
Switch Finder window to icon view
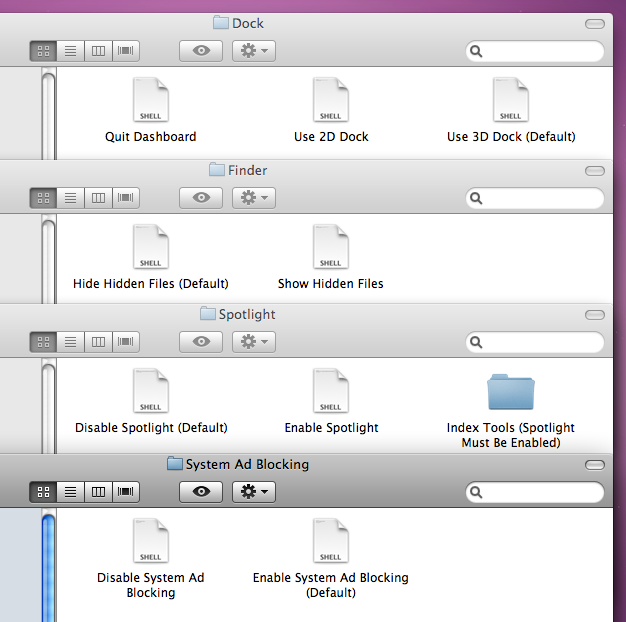(x=43, y=198)
